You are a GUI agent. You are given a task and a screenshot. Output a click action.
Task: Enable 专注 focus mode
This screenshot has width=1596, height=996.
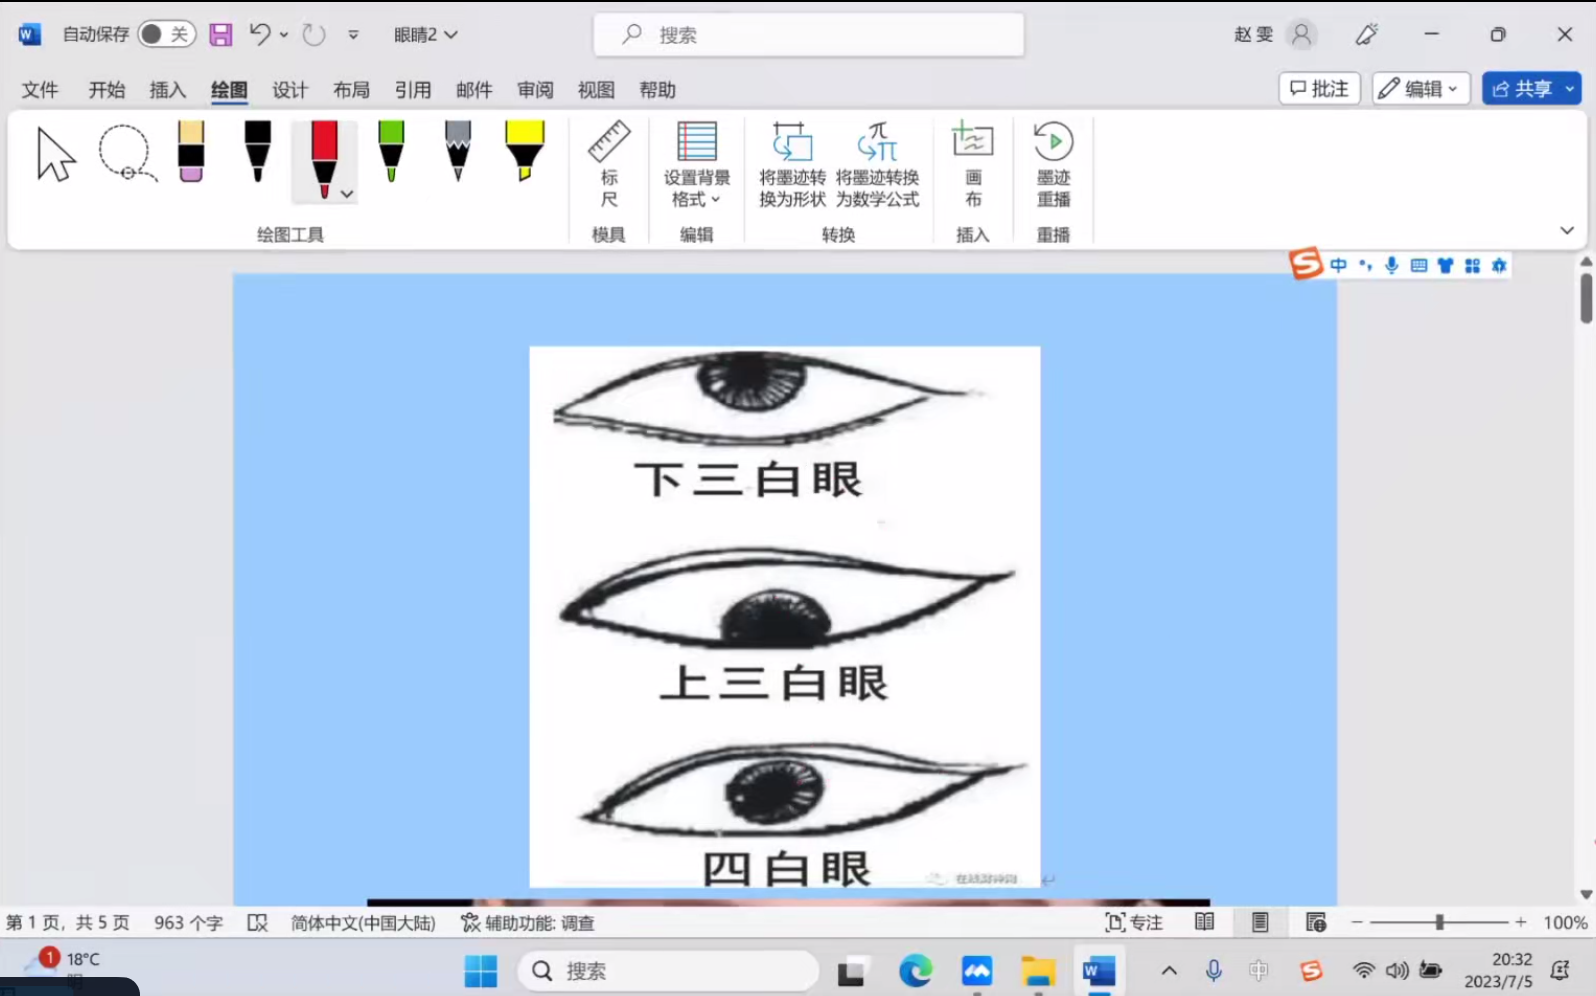[x=1134, y=923]
